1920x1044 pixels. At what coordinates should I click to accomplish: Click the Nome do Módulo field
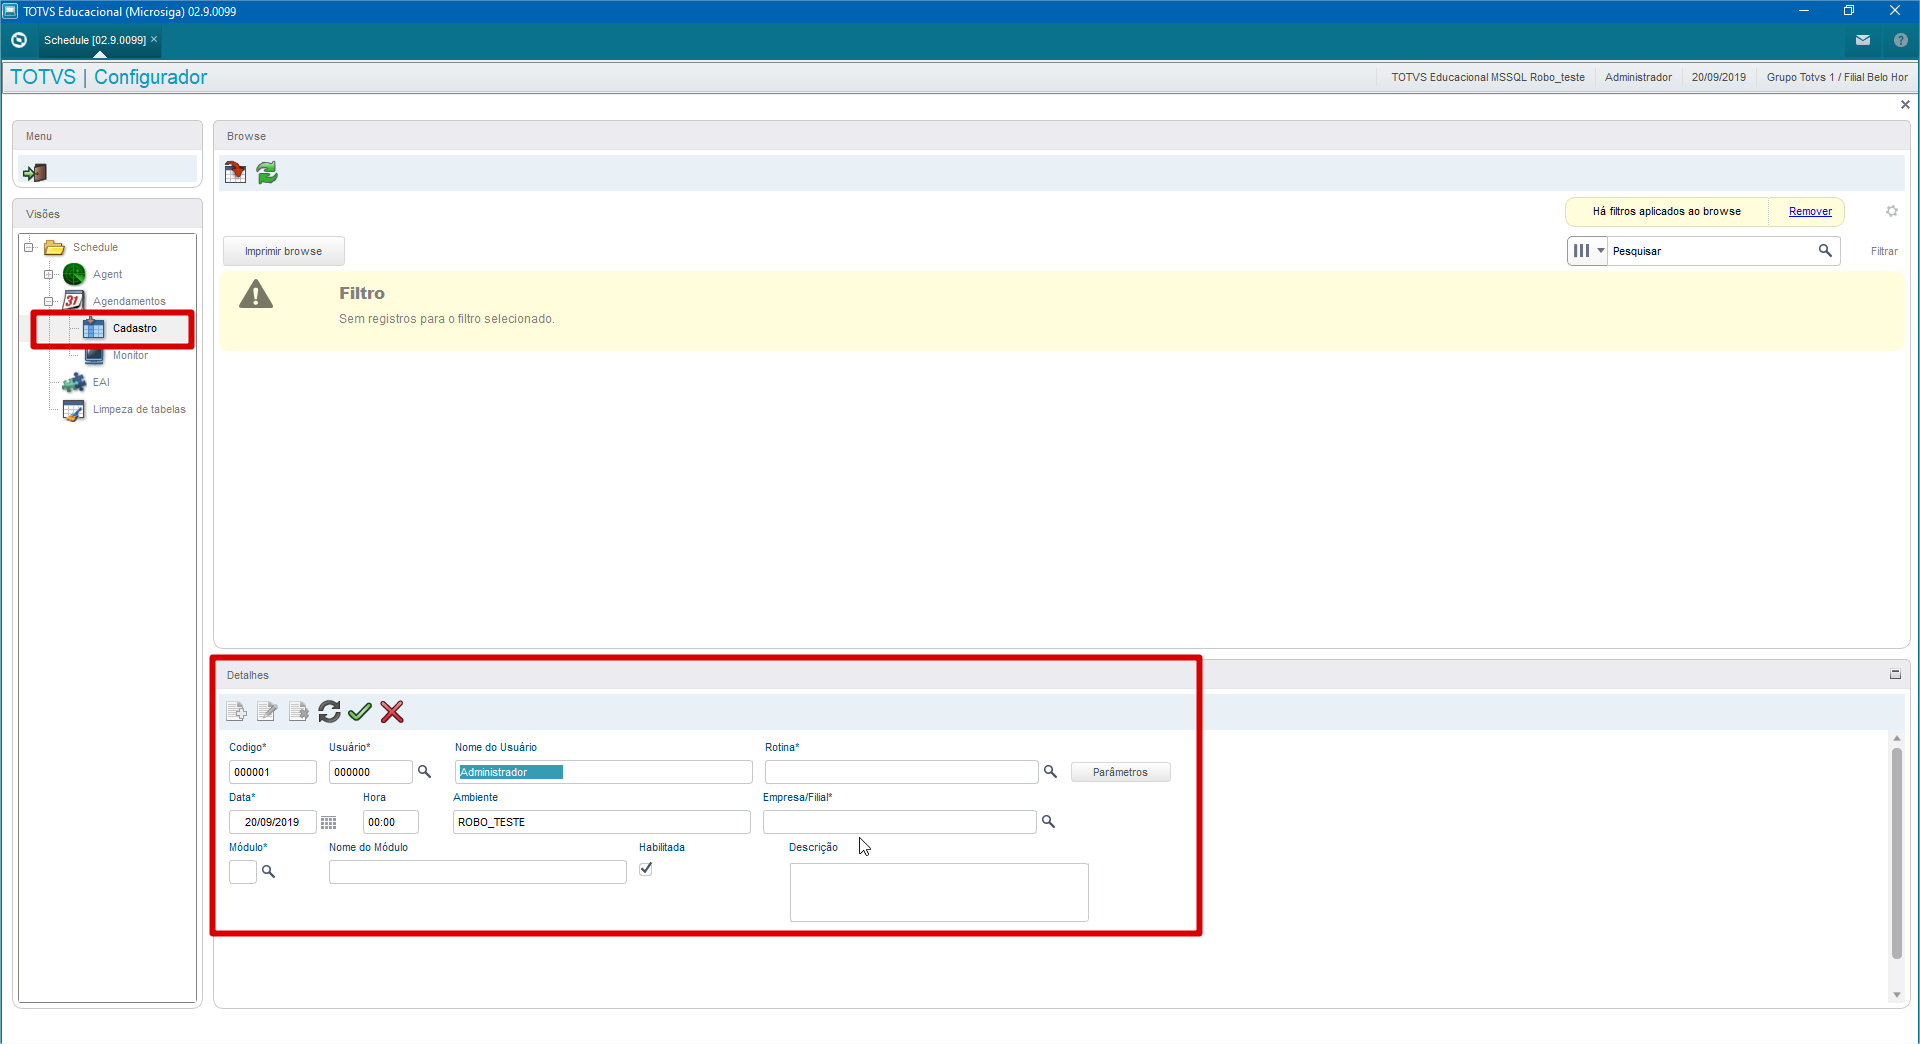click(x=477, y=872)
